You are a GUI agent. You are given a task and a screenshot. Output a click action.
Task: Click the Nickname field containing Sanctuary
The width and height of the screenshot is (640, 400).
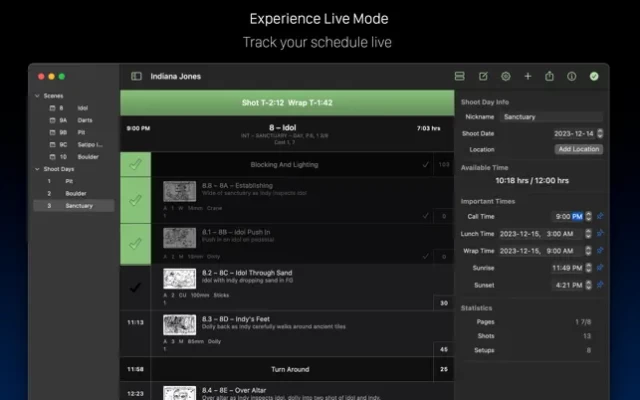point(551,117)
